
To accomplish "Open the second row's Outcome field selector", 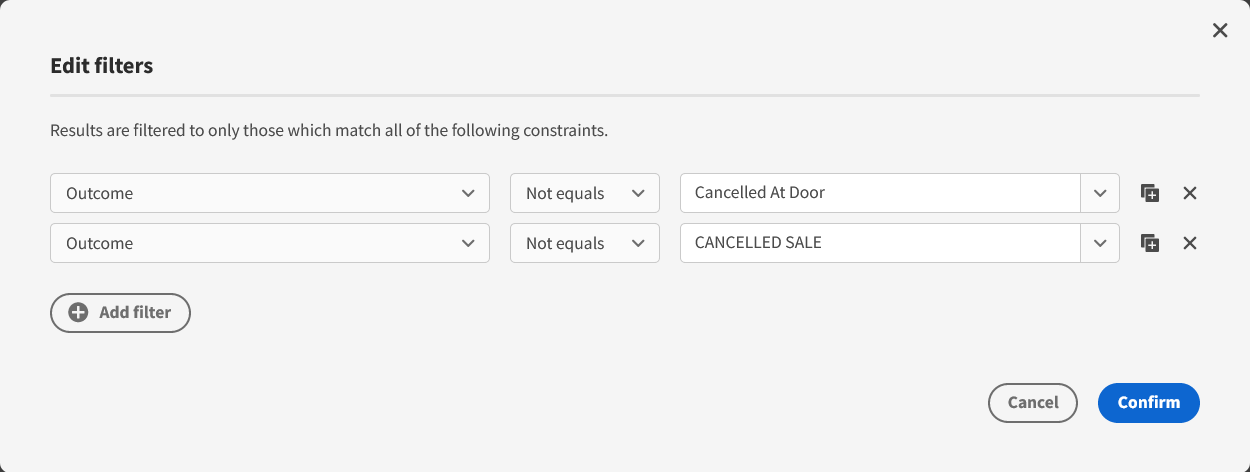I will (x=269, y=243).
